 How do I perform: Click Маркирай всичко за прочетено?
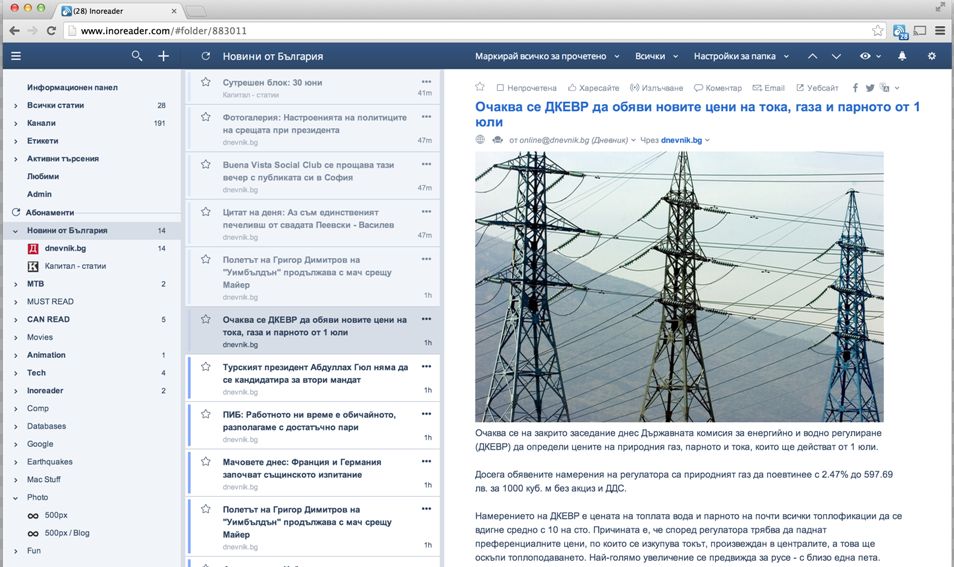[545, 56]
